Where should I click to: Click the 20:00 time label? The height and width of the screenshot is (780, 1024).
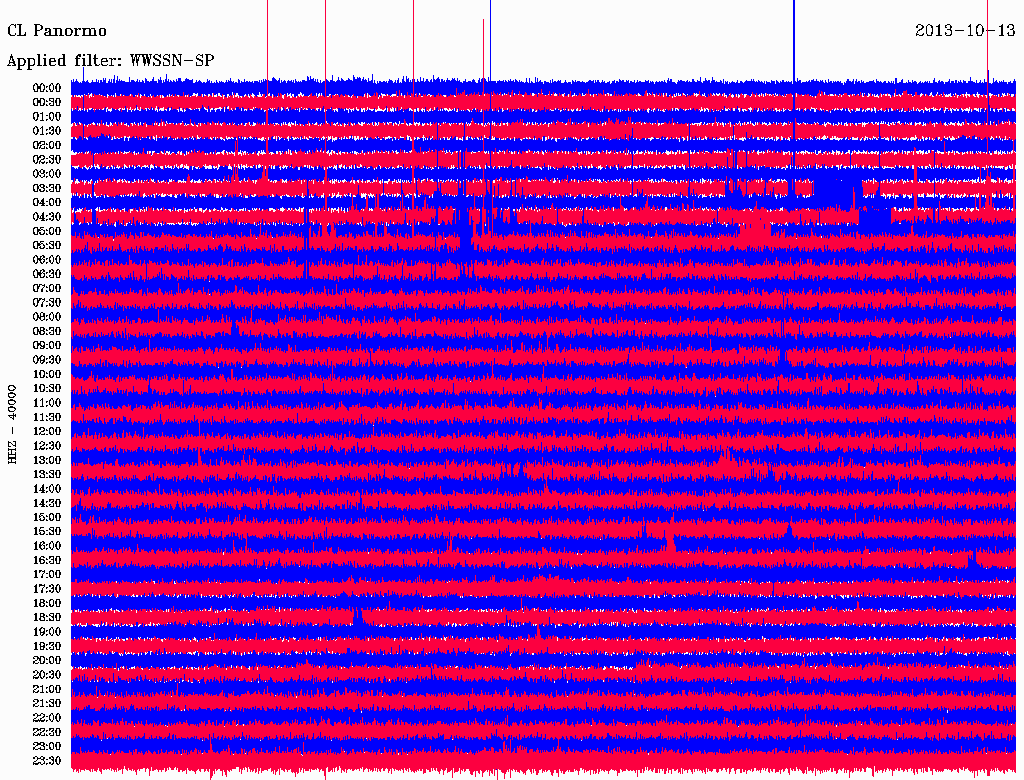(46, 660)
